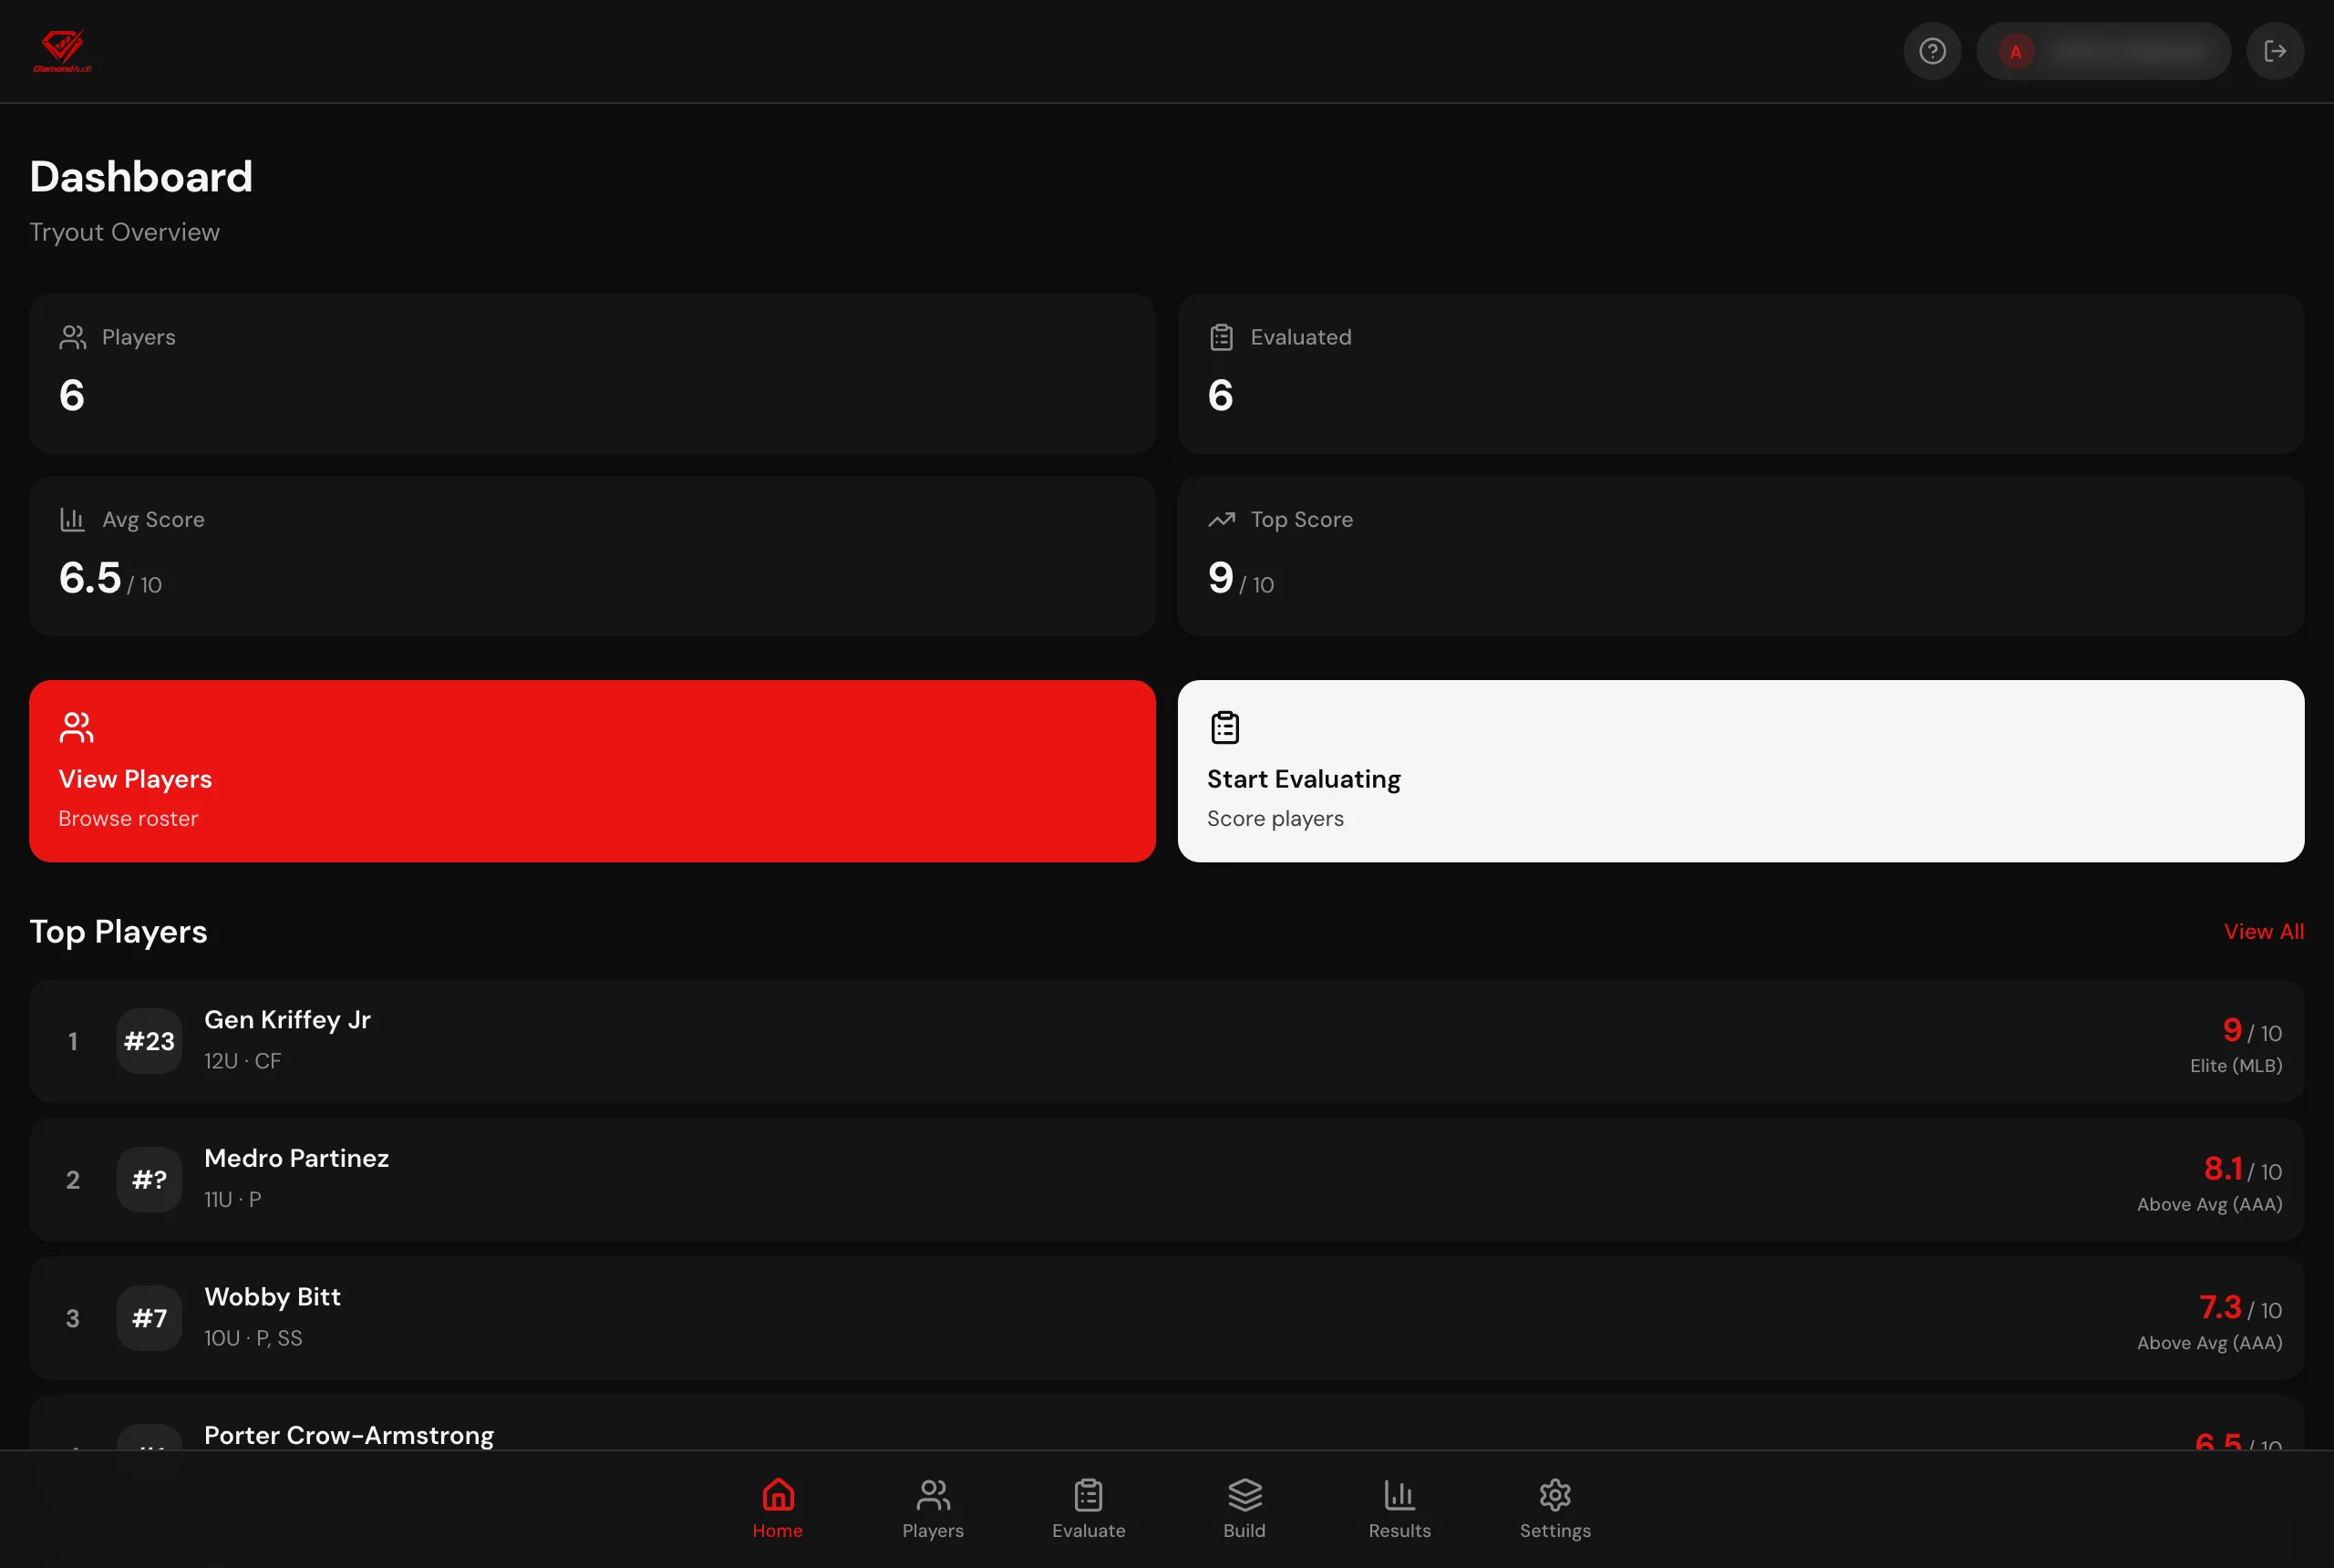Viewport: 2334px width, 1568px height.
Task: Click the #23 jersey badge
Action: pos(149,1041)
